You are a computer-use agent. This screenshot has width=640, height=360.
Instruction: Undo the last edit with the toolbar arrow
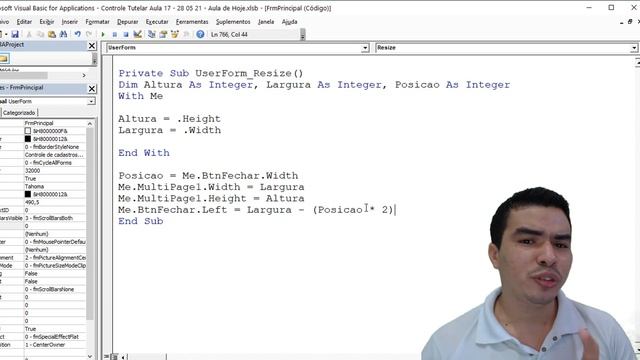78,34
